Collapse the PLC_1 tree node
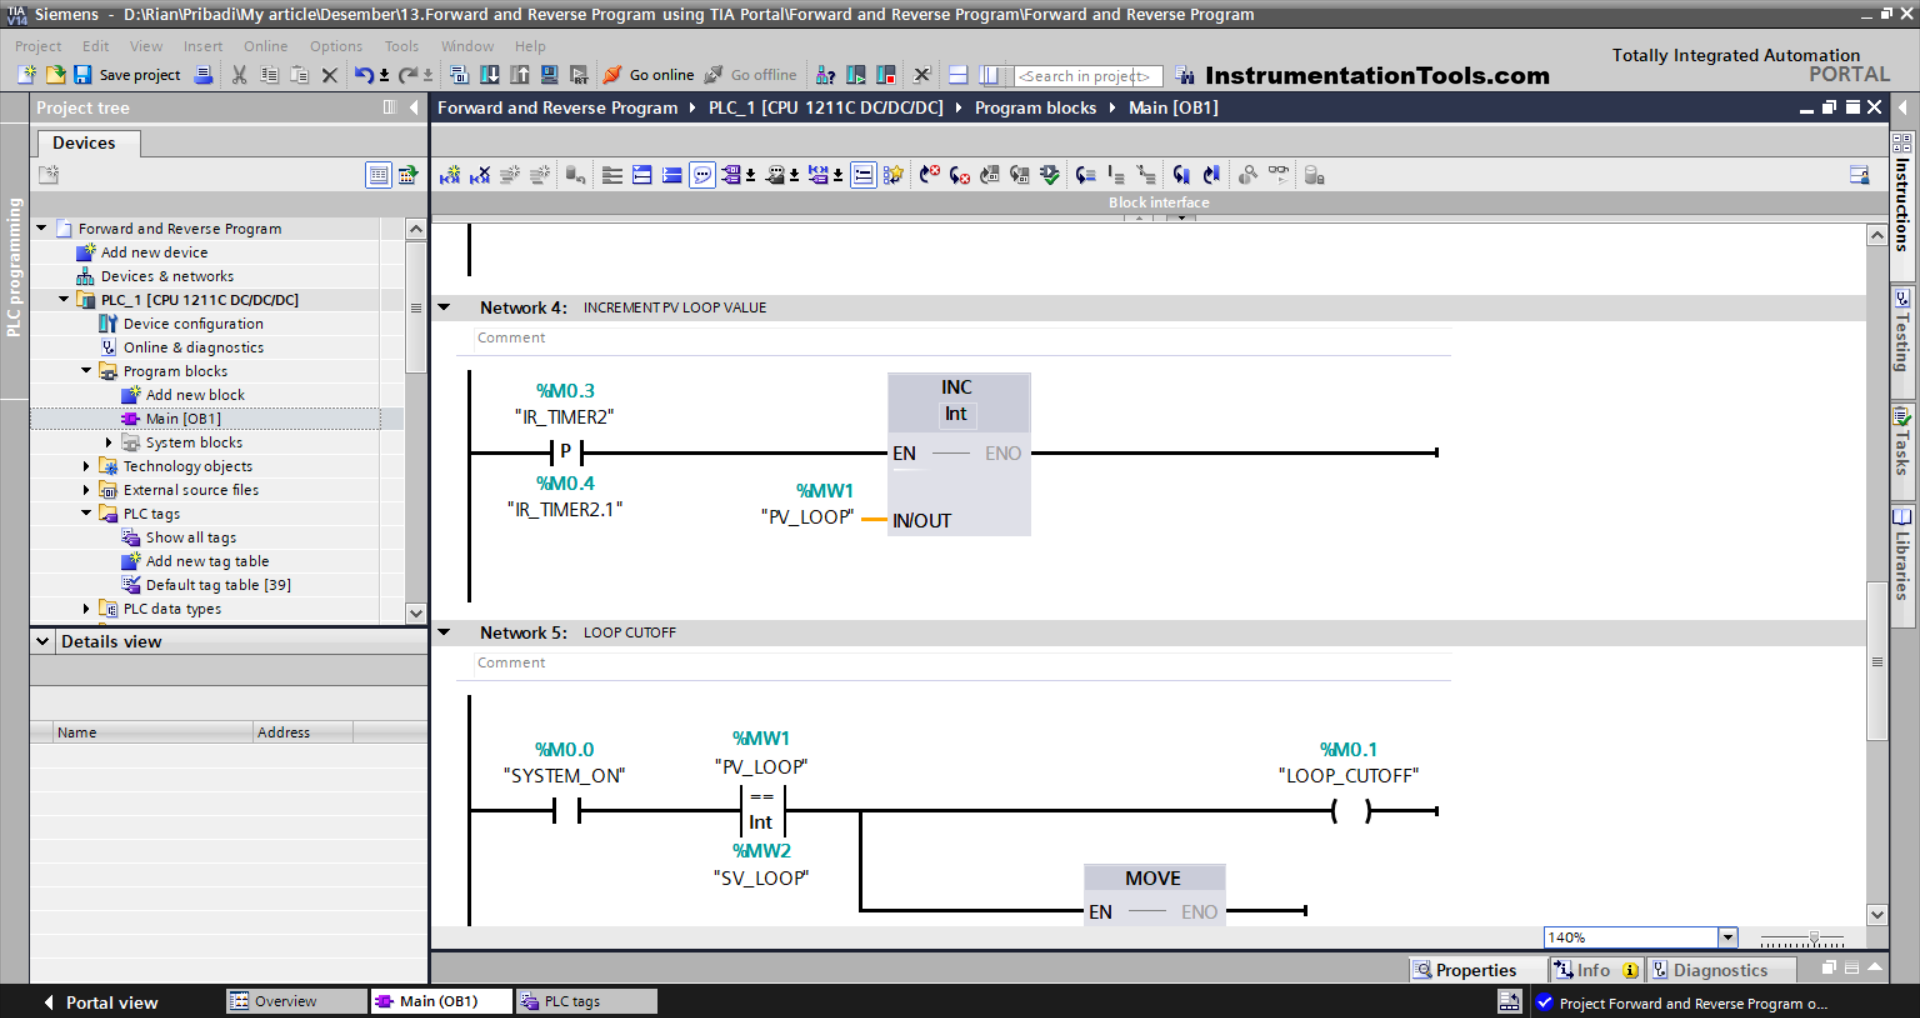This screenshot has width=1920, height=1018. (64, 299)
